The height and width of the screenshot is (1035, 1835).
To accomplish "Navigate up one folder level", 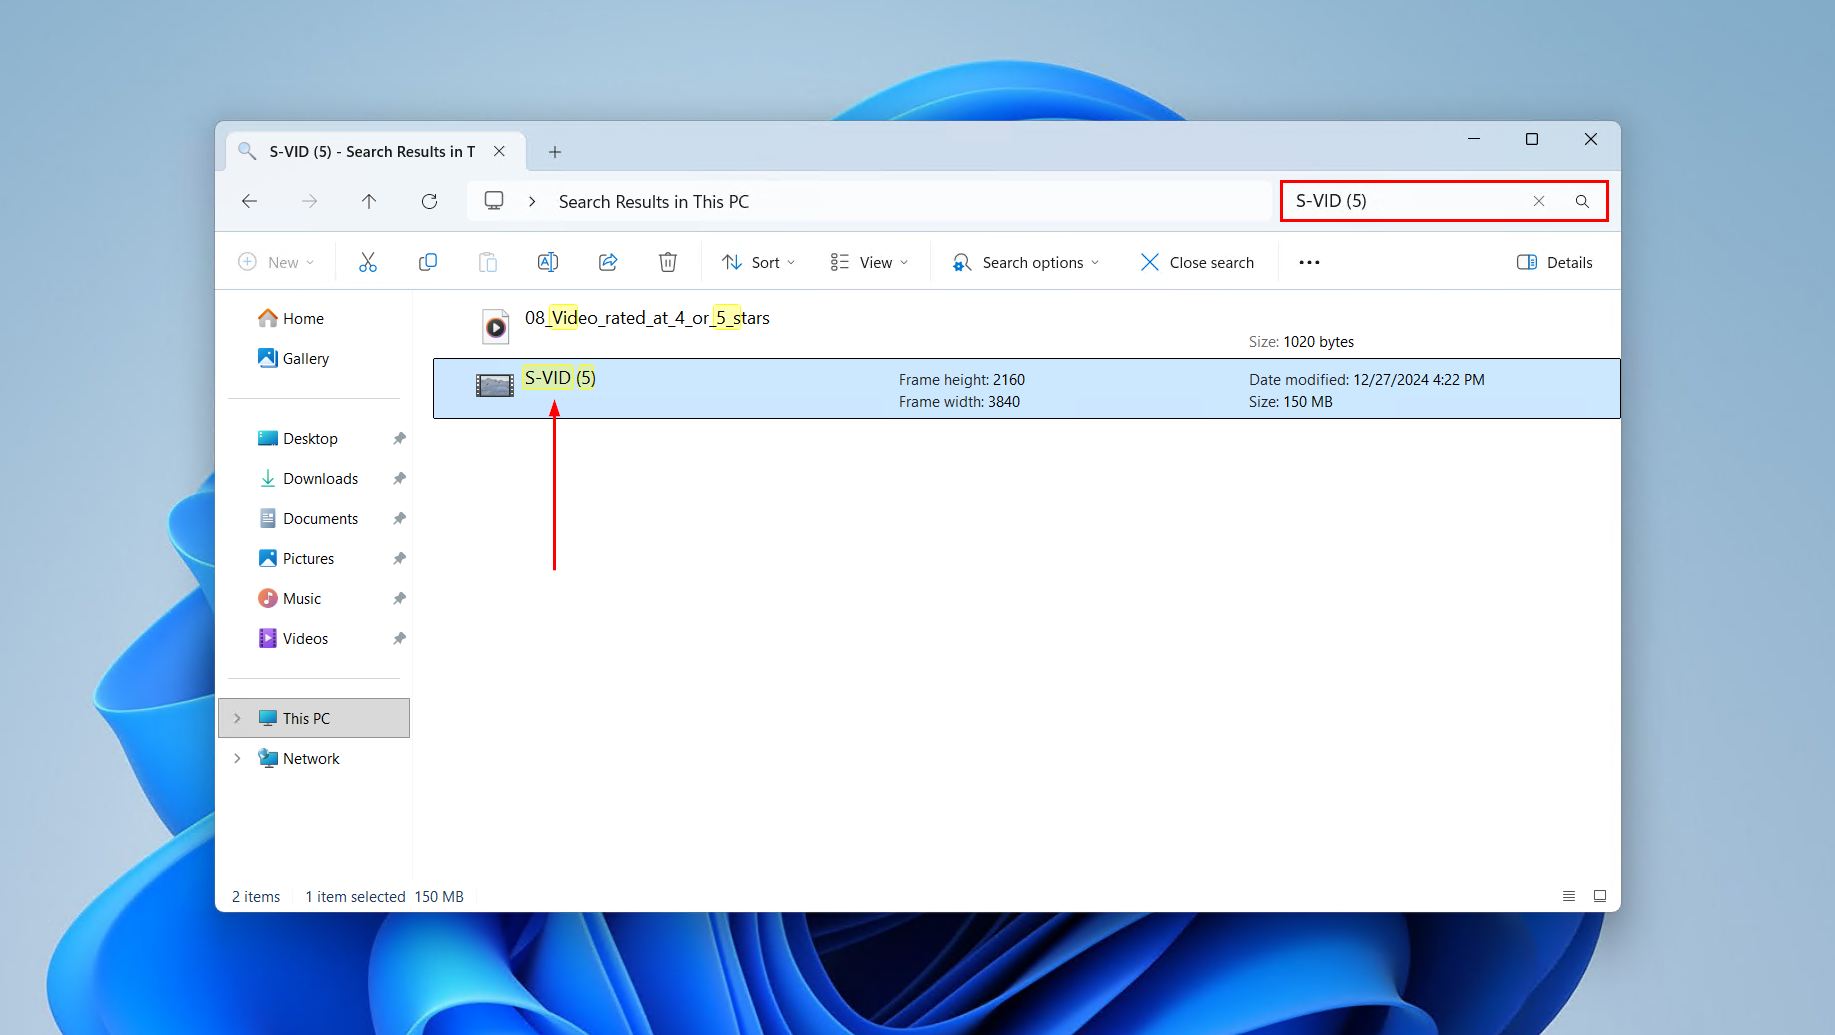I will click(369, 201).
